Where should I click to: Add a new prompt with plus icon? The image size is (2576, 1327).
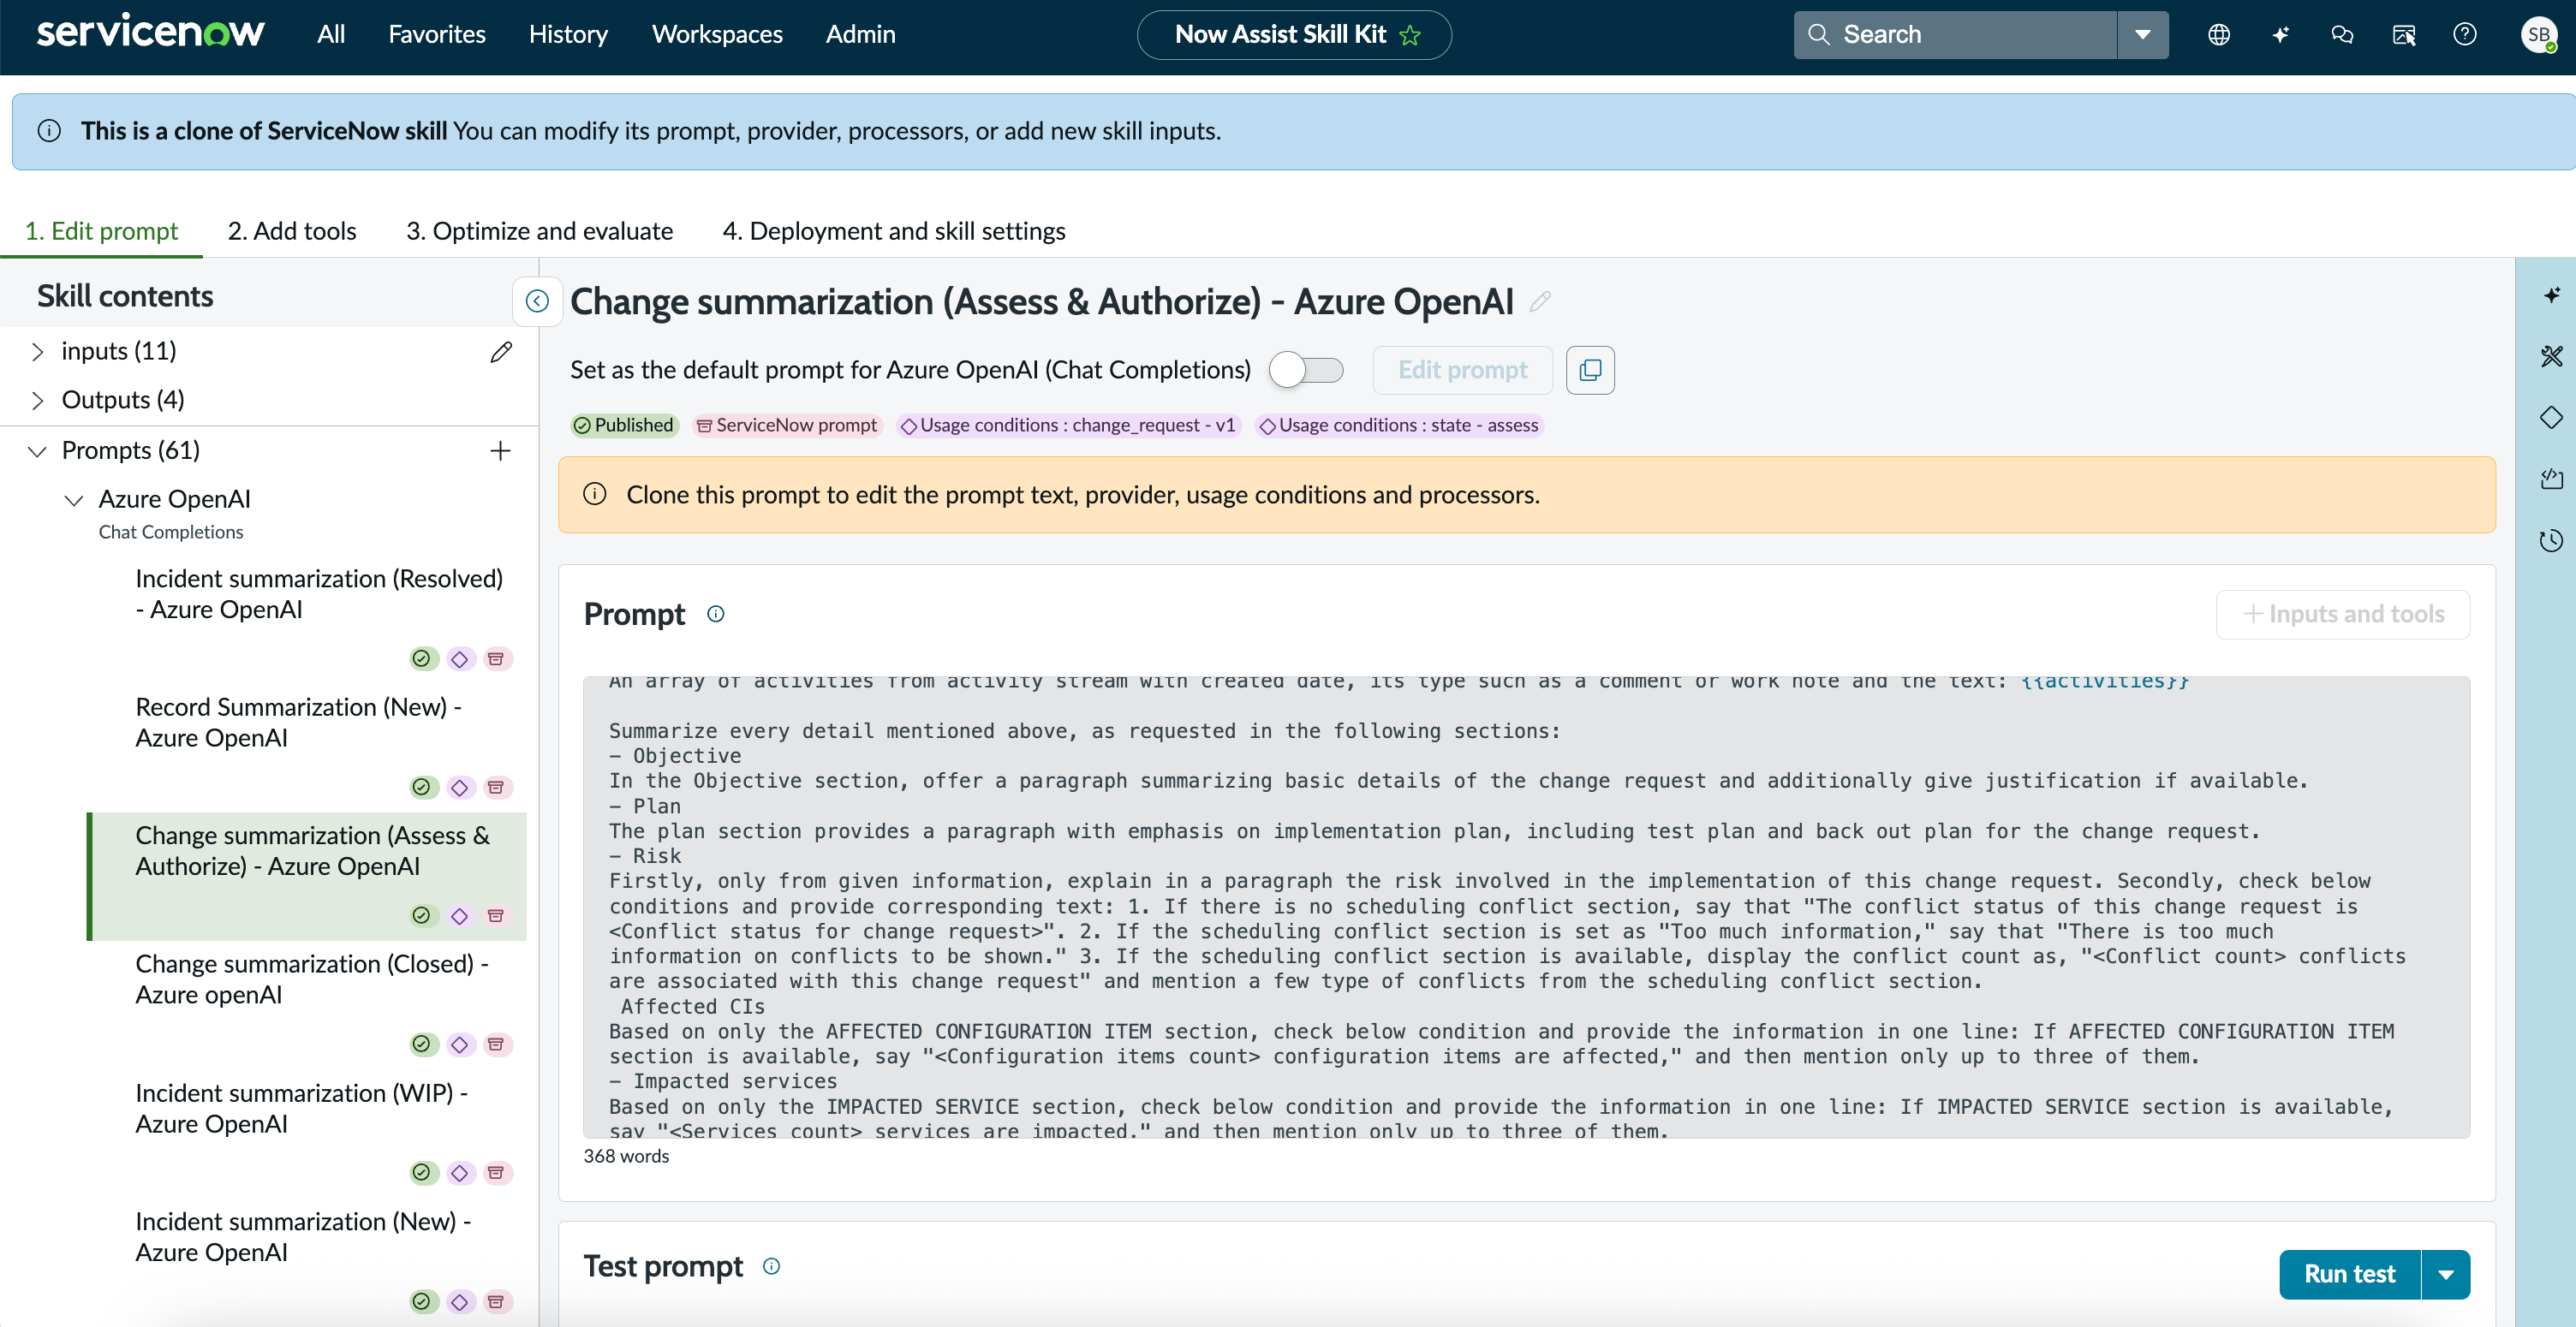(x=500, y=451)
